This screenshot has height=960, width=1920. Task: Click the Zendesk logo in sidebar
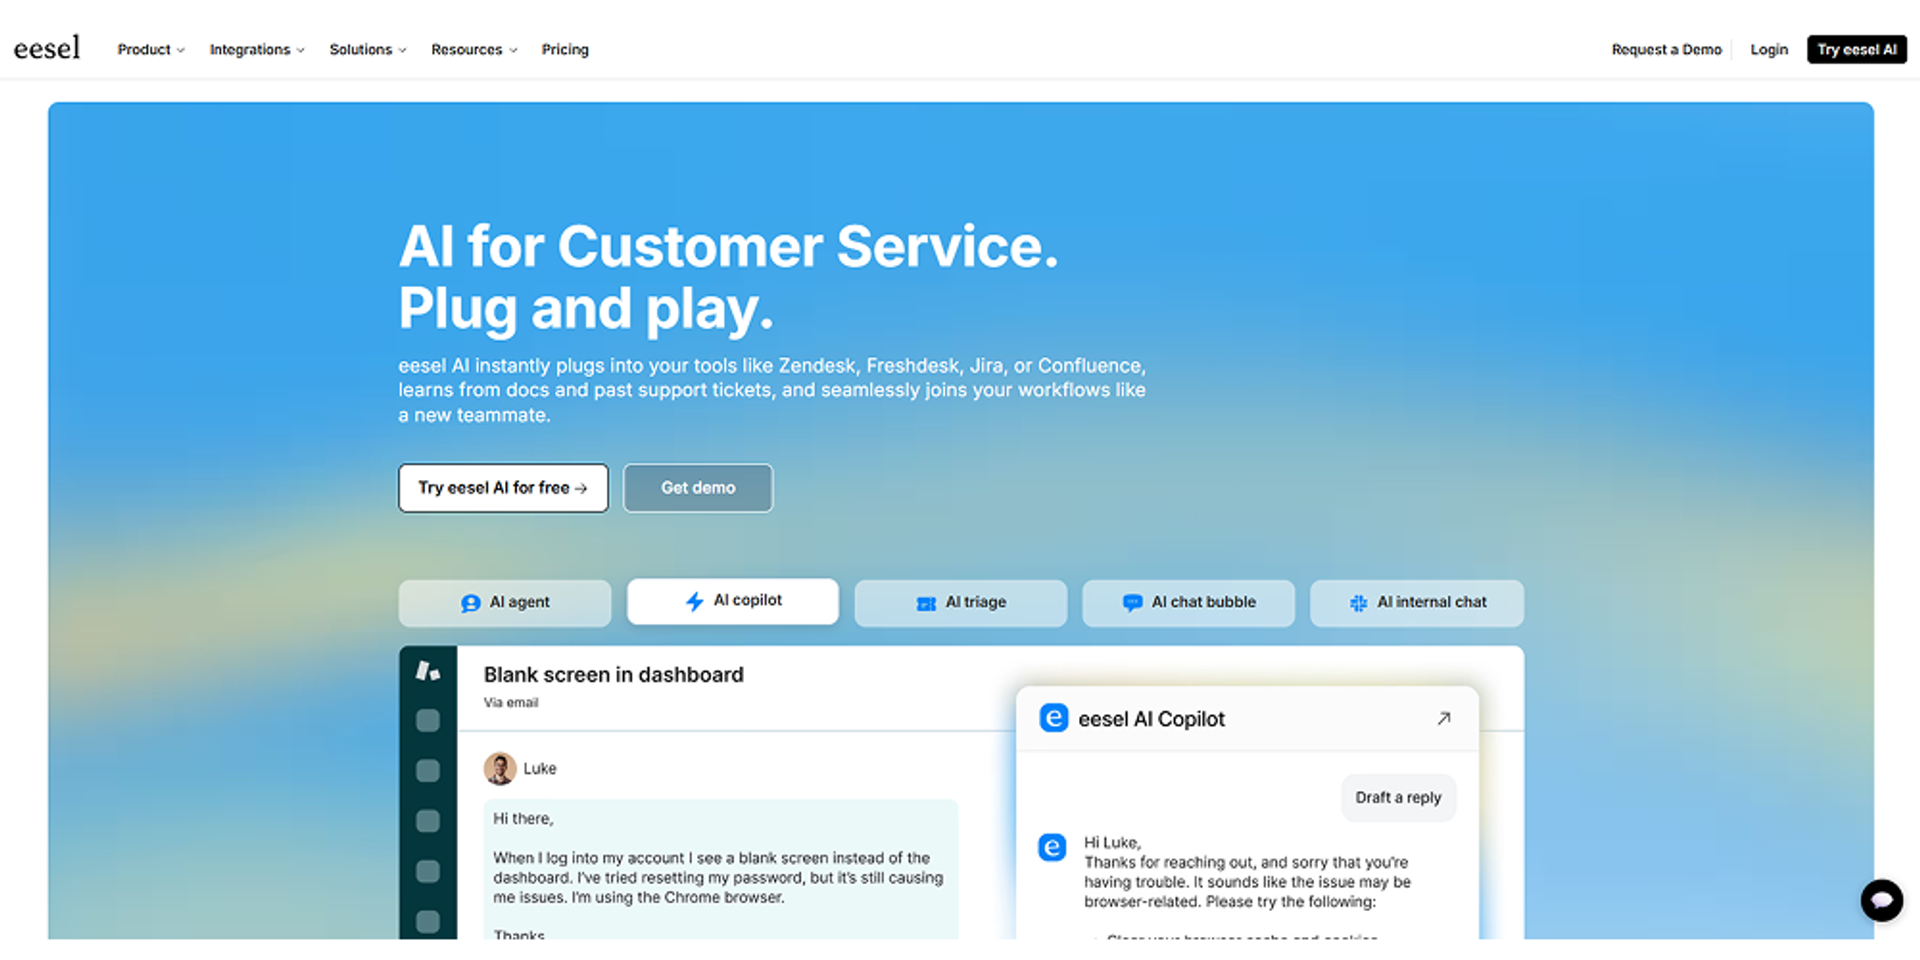tap(427, 671)
